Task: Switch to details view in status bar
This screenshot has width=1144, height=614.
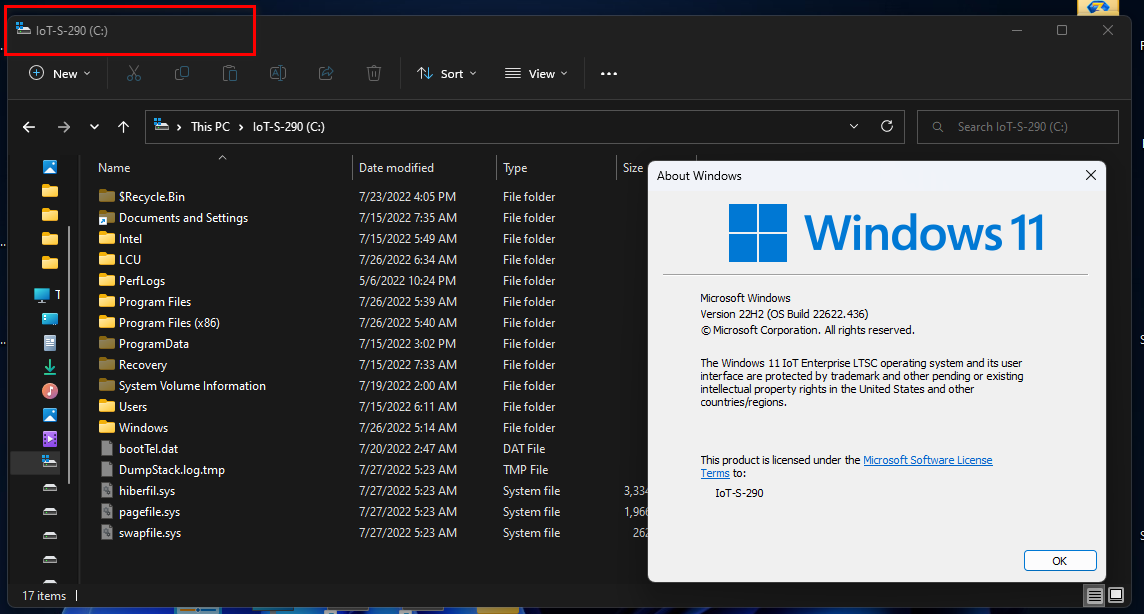Action: (1094, 596)
